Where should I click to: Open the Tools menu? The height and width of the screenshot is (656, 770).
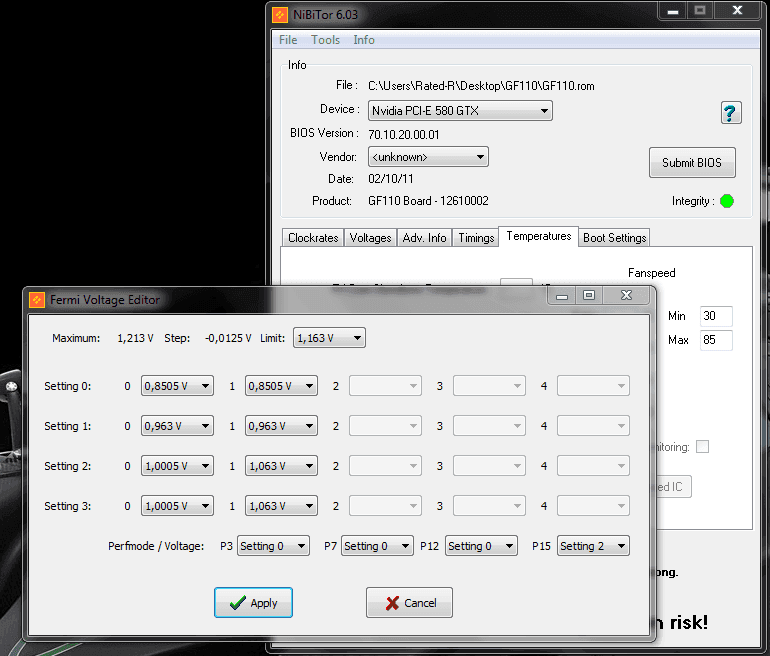click(x=325, y=40)
